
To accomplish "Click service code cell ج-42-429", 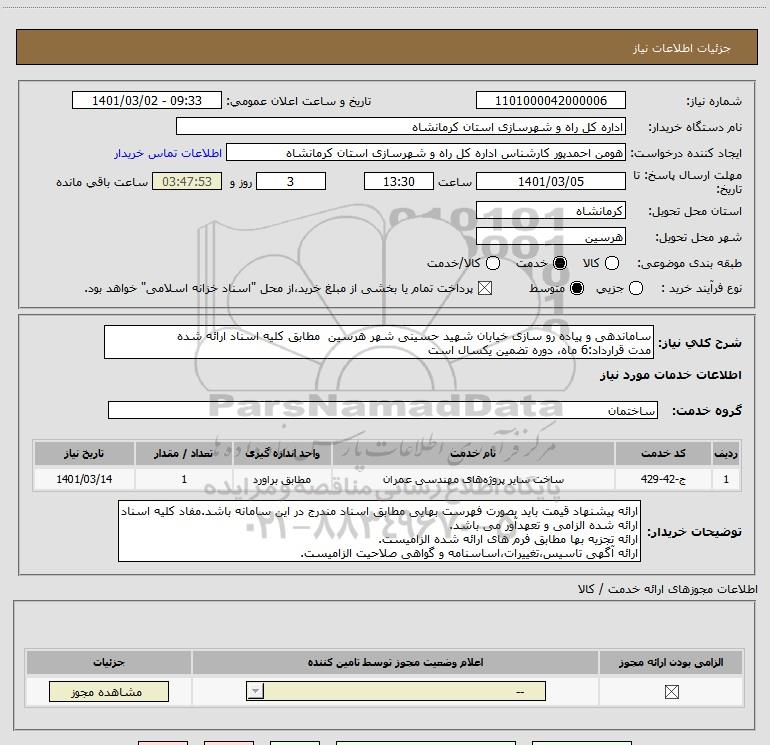I will click(x=663, y=479).
